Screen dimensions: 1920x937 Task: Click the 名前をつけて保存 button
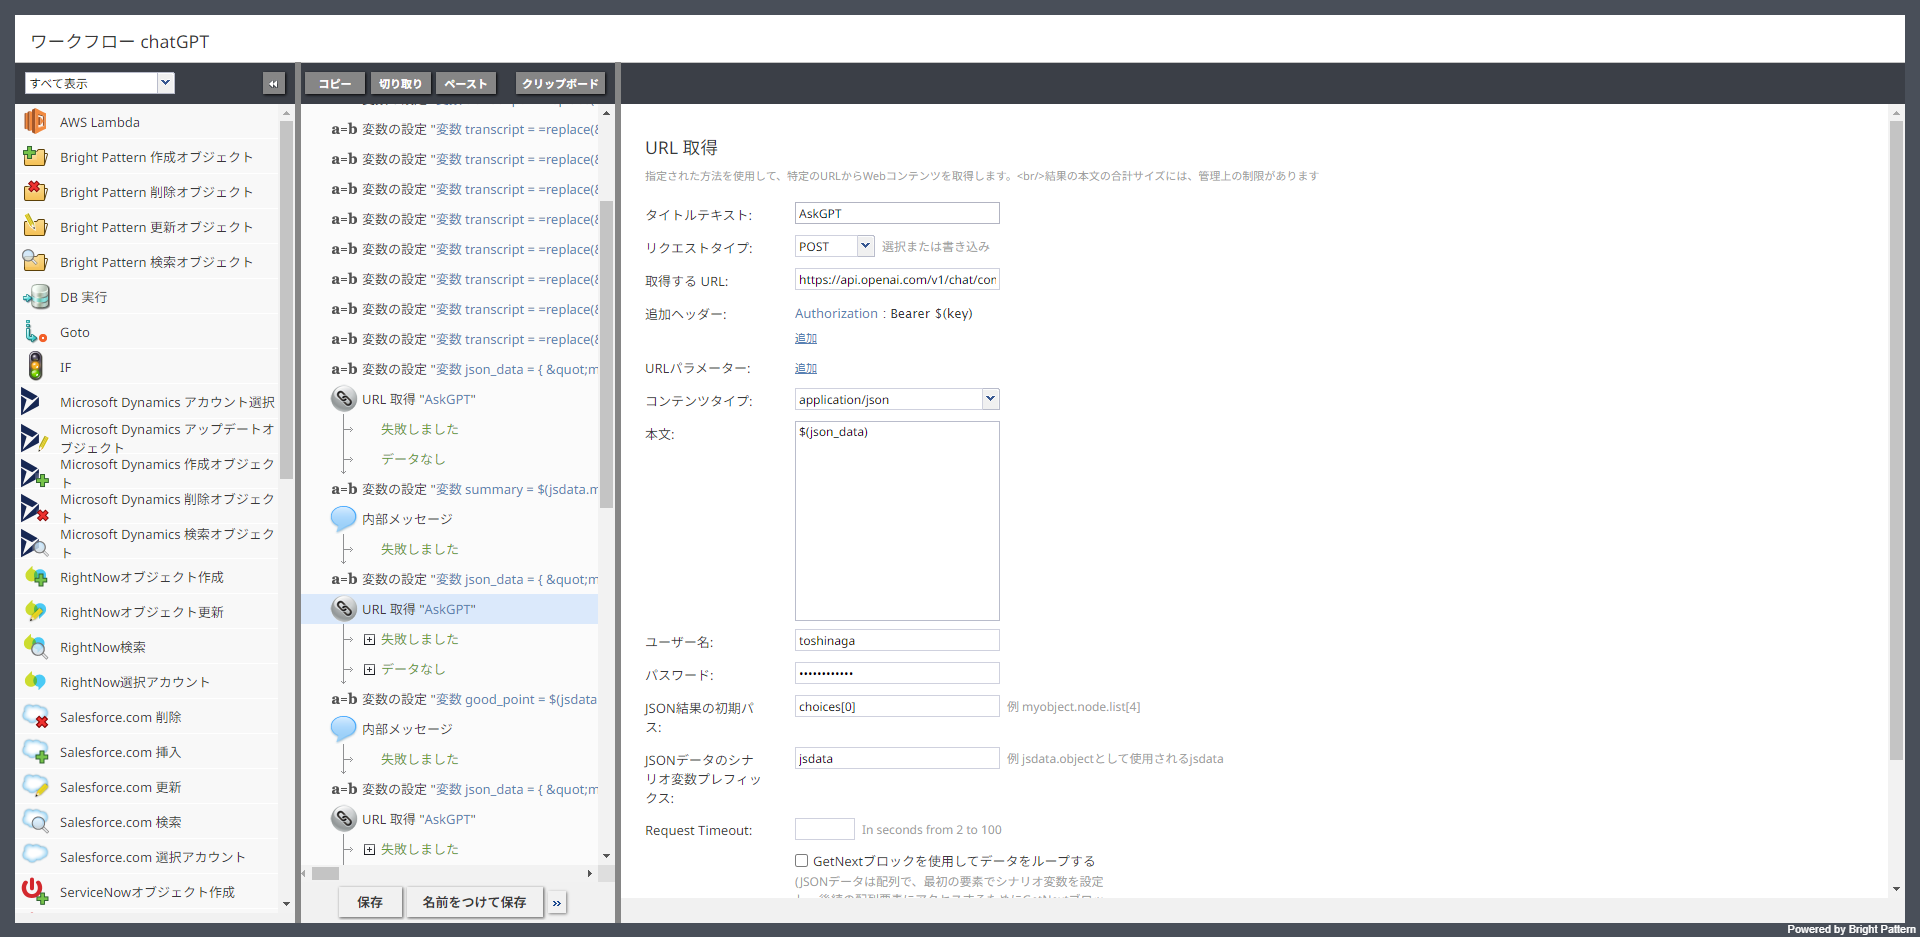474,902
